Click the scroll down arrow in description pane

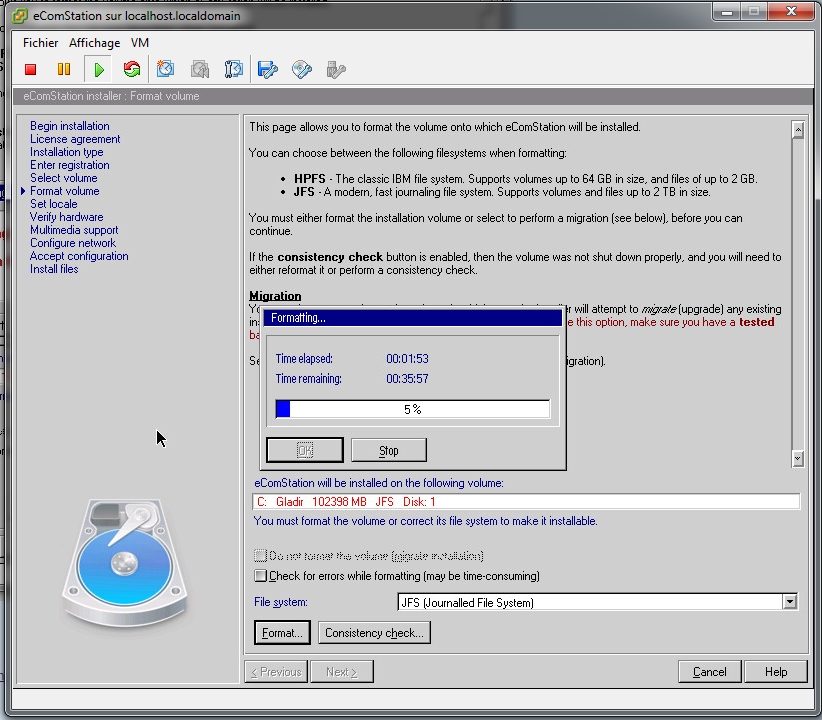click(x=797, y=458)
